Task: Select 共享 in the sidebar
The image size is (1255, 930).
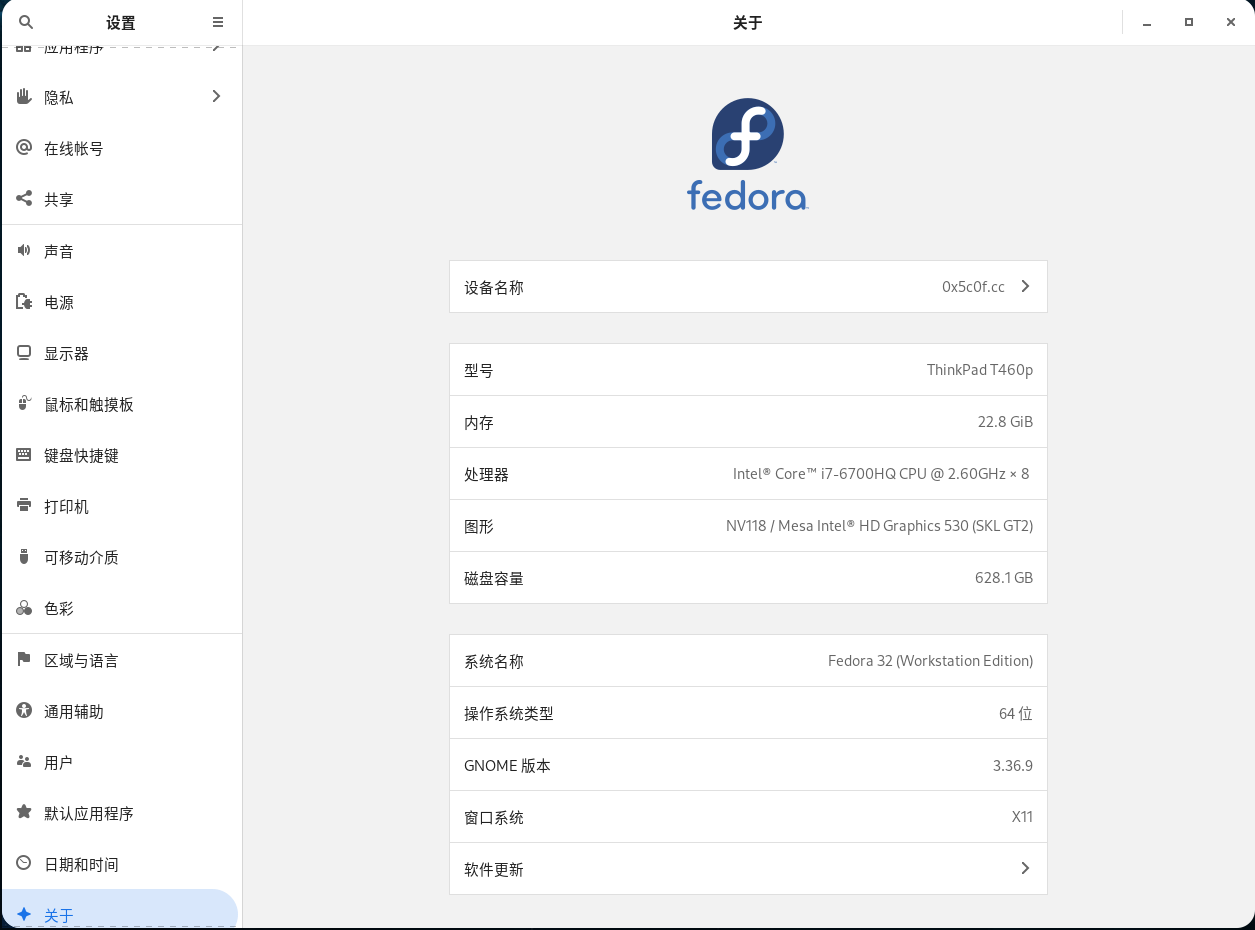Action: pos(121,199)
